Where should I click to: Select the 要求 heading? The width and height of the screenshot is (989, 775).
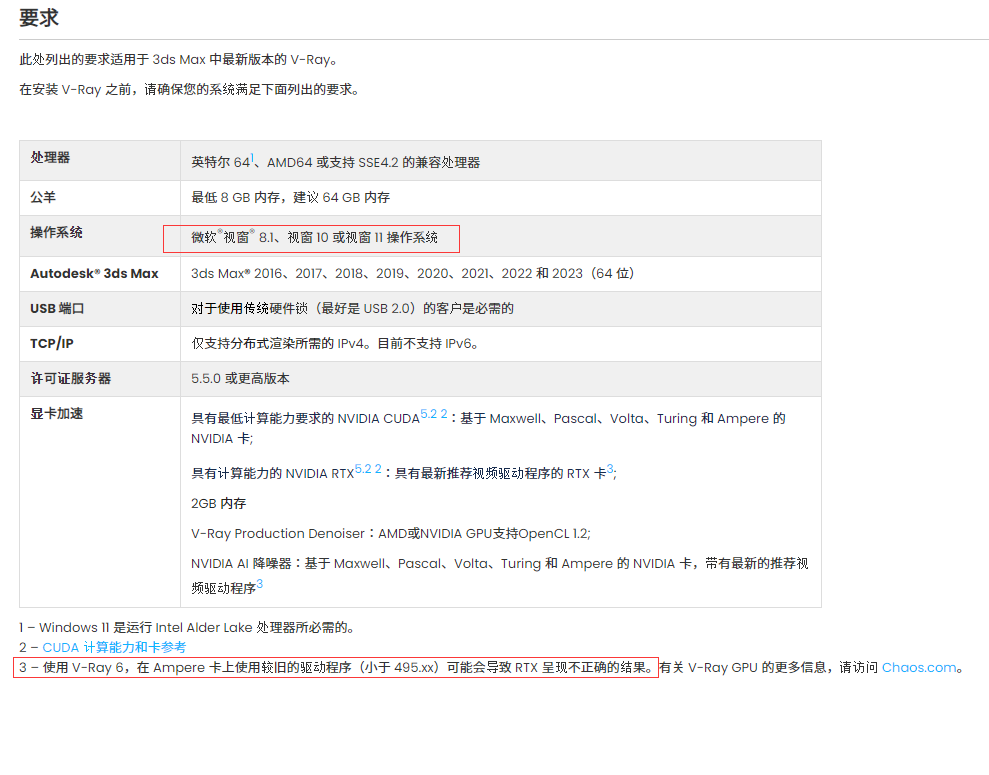point(38,18)
